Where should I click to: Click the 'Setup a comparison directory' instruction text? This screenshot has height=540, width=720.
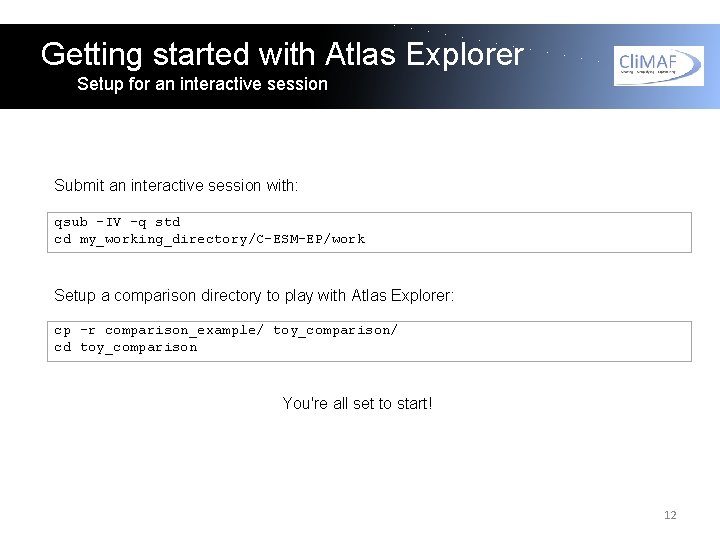(x=254, y=296)
